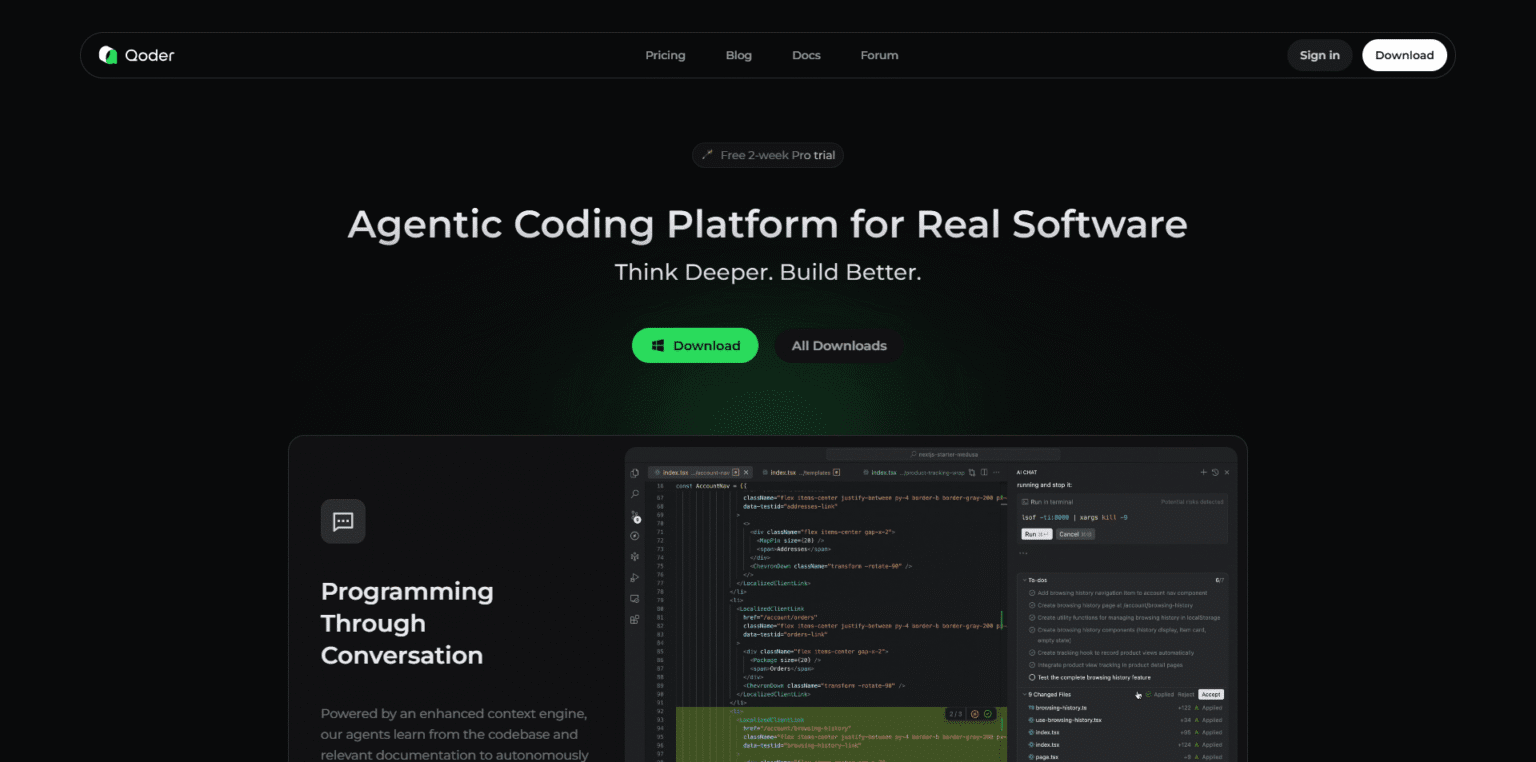
Task: Open chat history icon in AI Chat panel
Action: pyautogui.click(x=1215, y=473)
